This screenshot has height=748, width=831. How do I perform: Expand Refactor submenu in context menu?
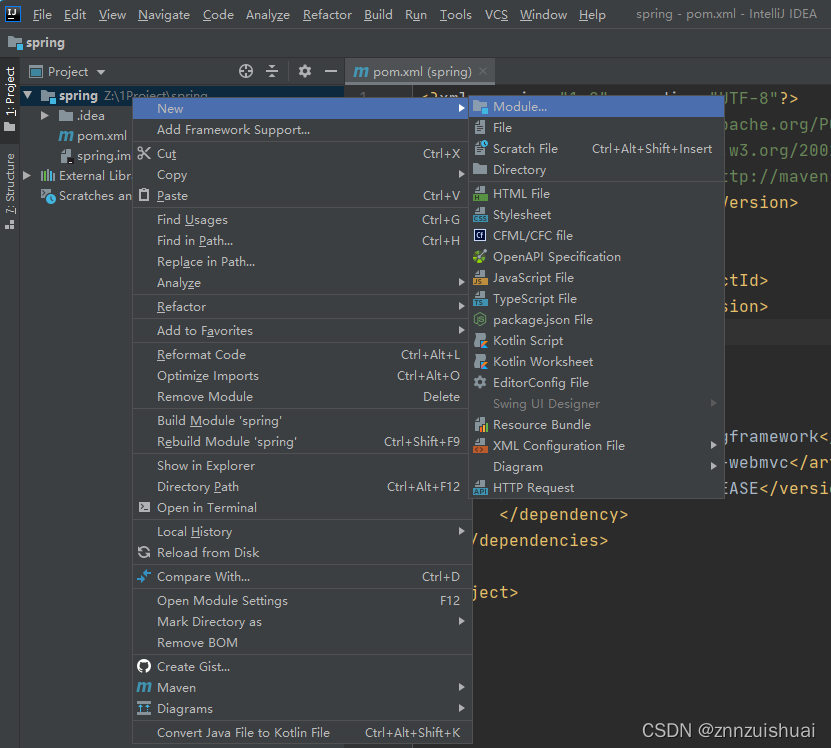(302, 306)
